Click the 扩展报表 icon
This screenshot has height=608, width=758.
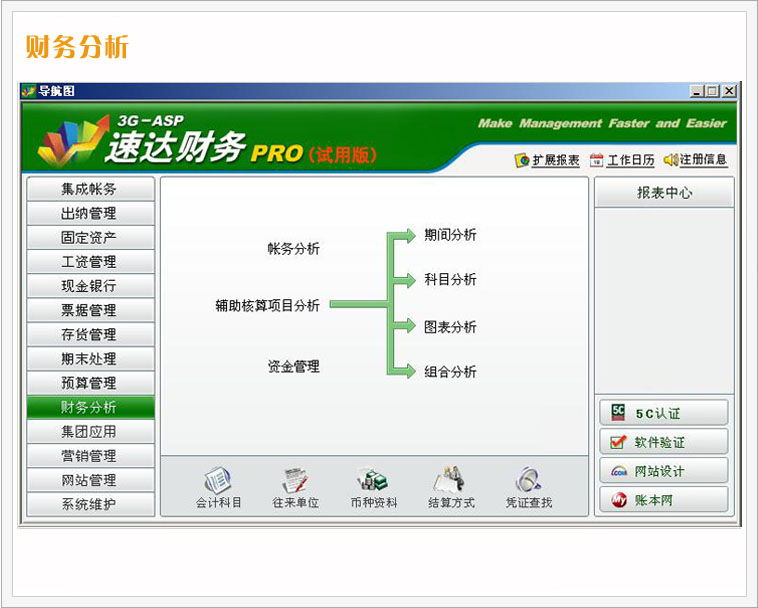[522, 160]
